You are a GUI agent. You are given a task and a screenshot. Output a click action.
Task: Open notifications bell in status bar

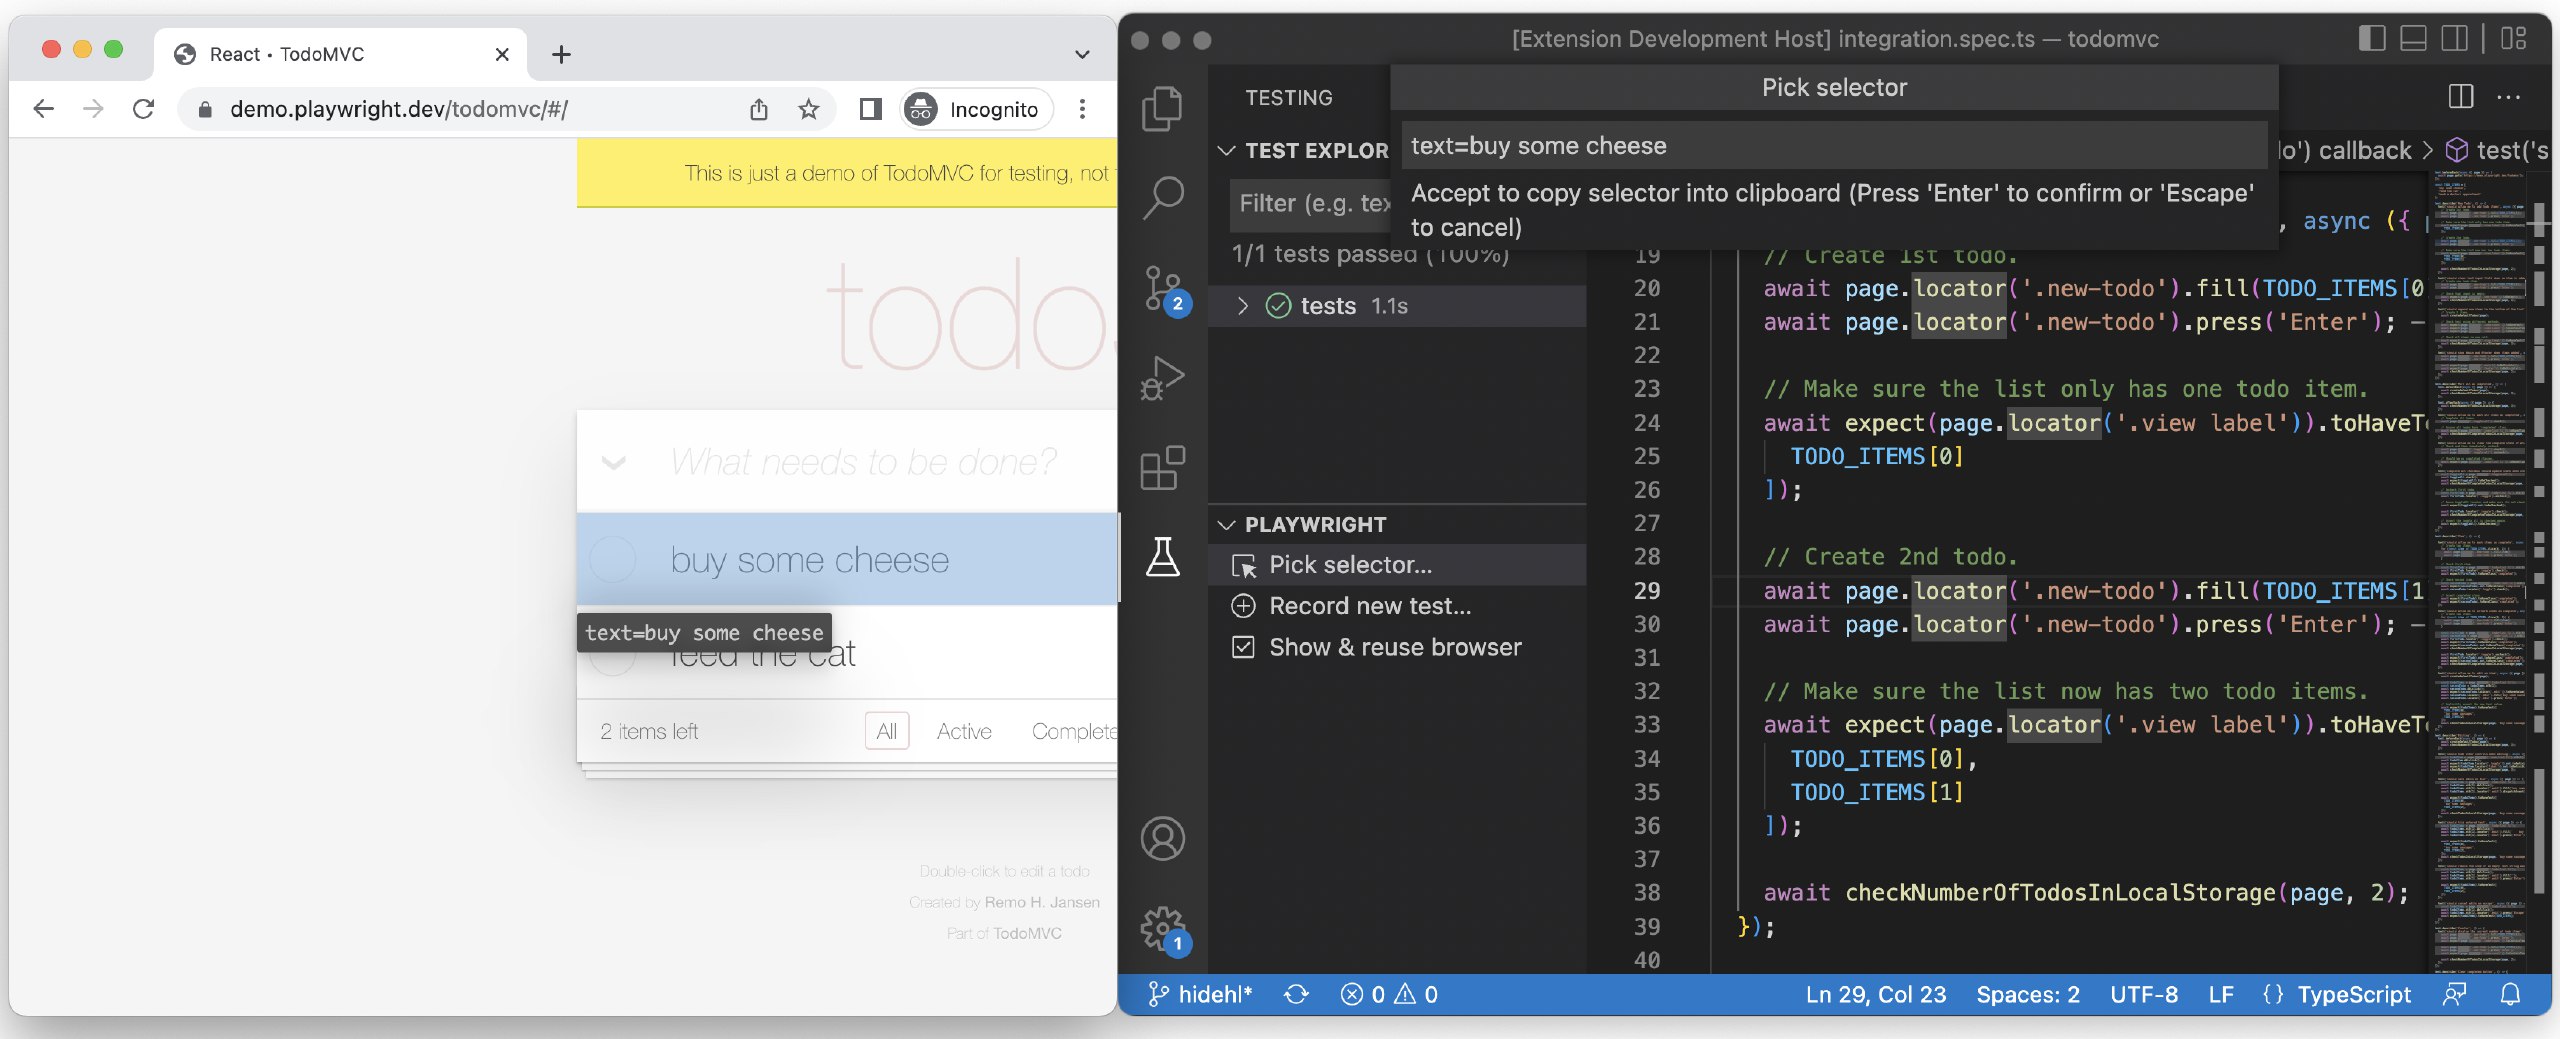tap(2510, 994)
